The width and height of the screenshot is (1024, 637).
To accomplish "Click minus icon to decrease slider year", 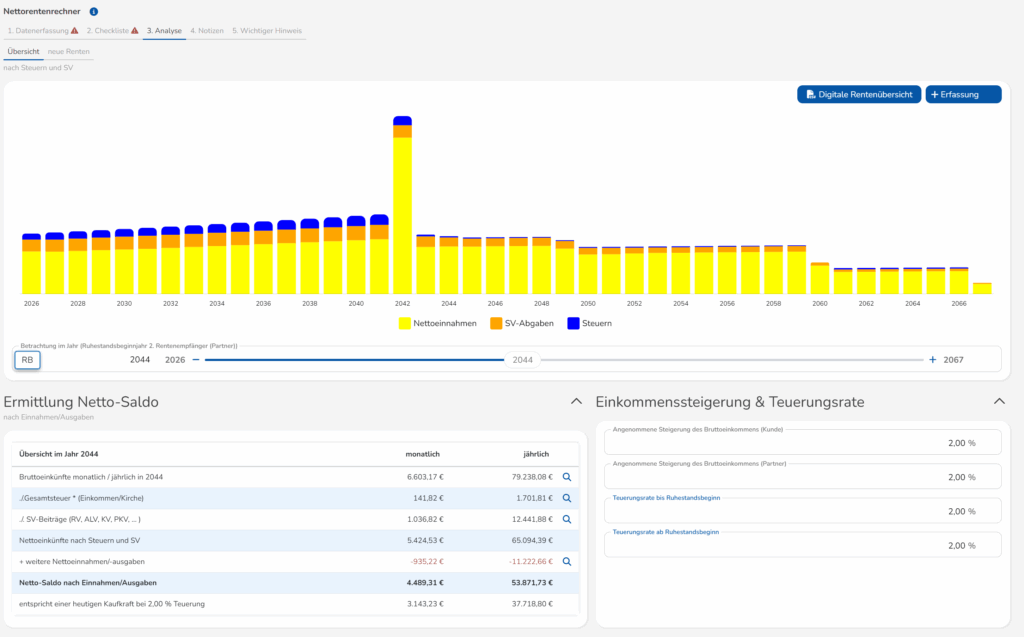I will tap(196, 359).
